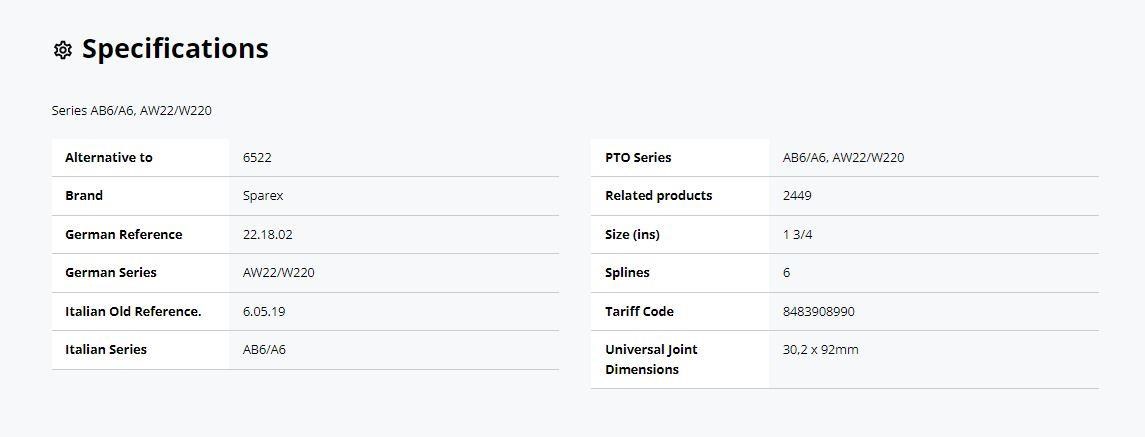This screenshot has width=1145, height=437.
Task: Select the Series AB6/A6, AW22/W220 subtitle text
Action: pyautogui.click(x=132, y=111)
